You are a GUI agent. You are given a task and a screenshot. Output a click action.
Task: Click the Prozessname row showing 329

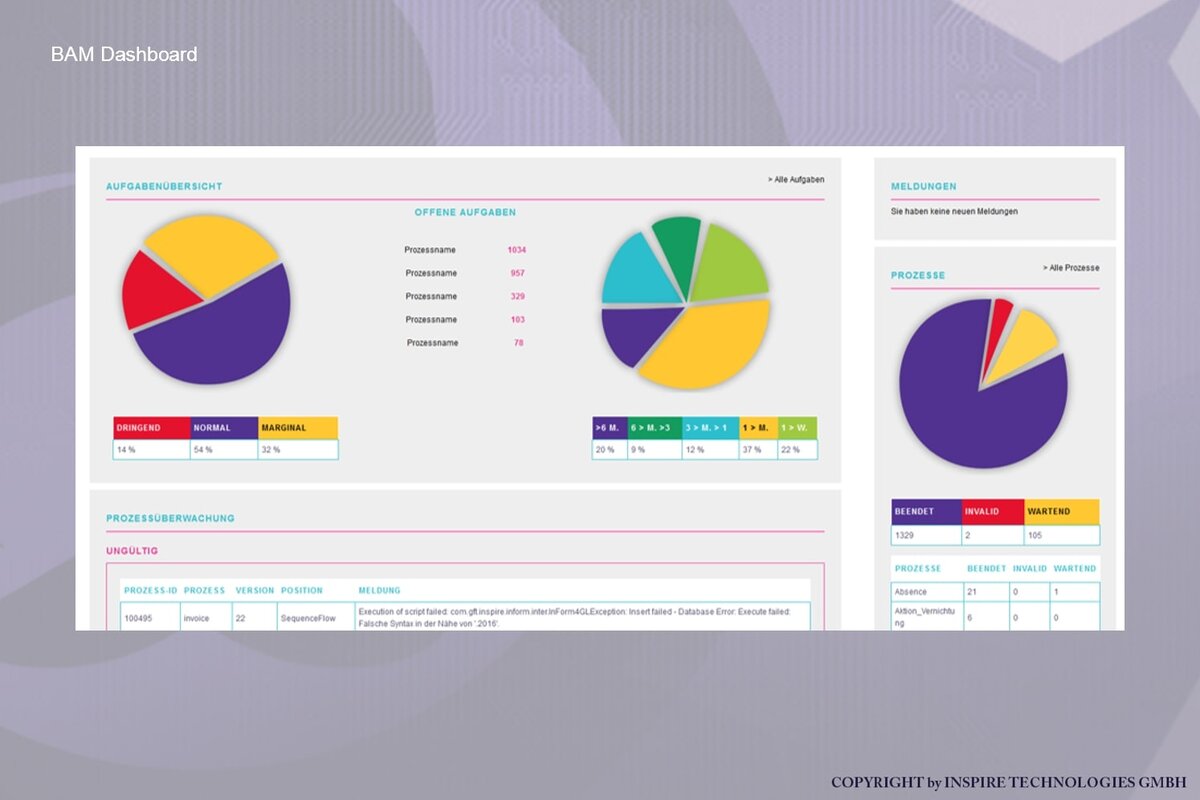465,296
